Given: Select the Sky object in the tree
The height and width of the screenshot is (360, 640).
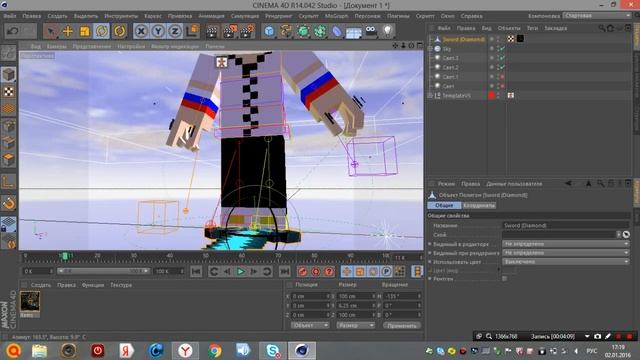Looking at the screenshot, I should pos(447,49).
